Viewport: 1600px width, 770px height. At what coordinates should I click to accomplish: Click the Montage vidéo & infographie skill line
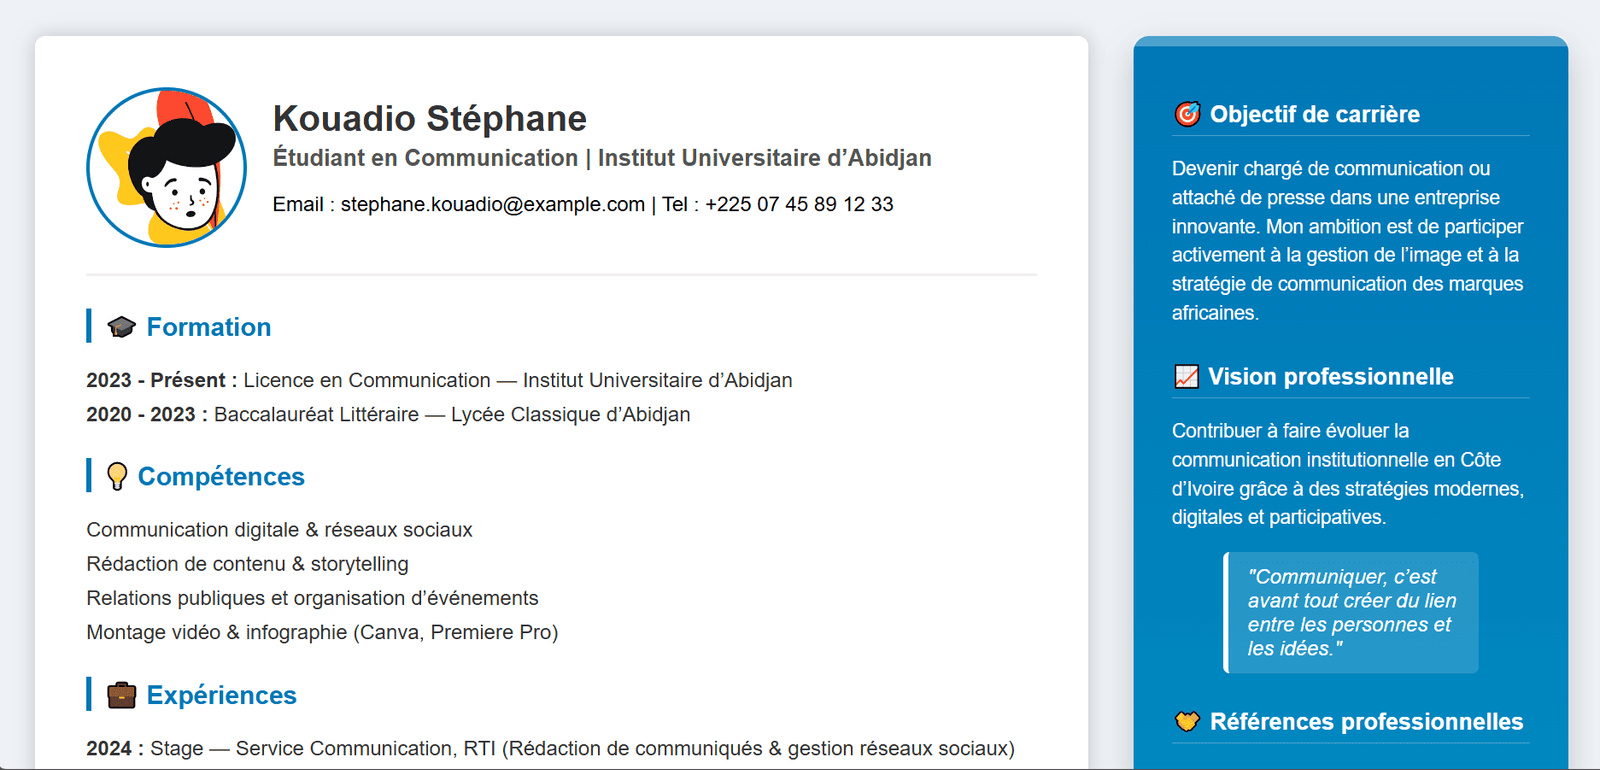(322, 632)
